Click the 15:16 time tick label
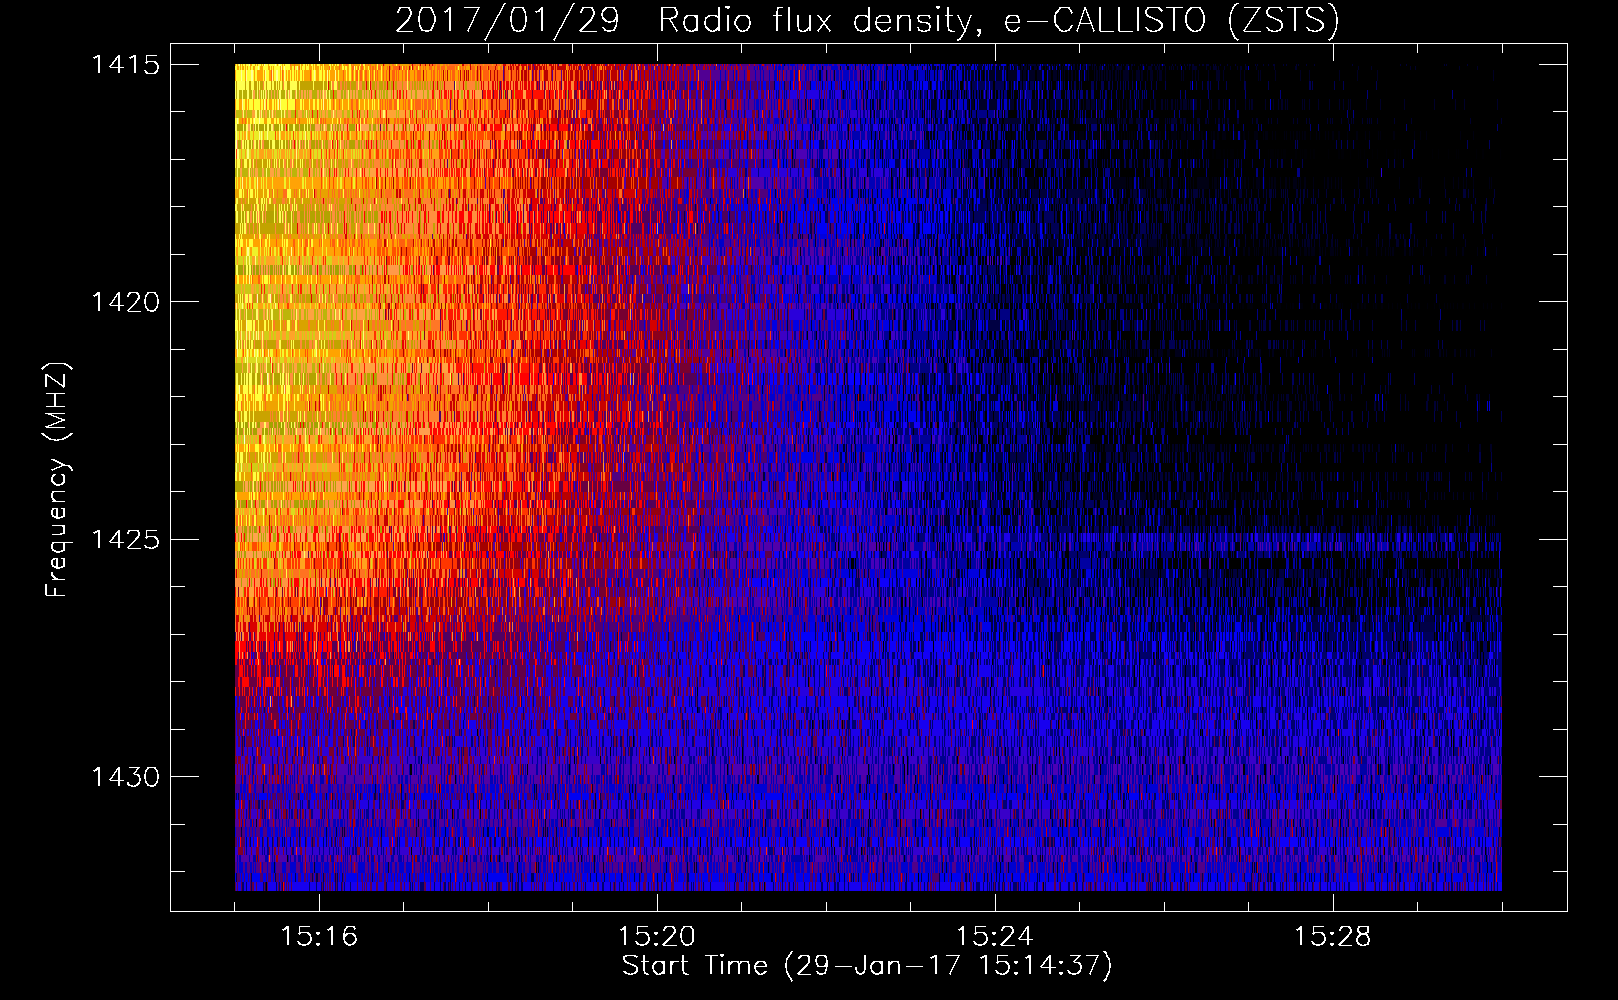1618x1000 pixels. coord(319,937)
